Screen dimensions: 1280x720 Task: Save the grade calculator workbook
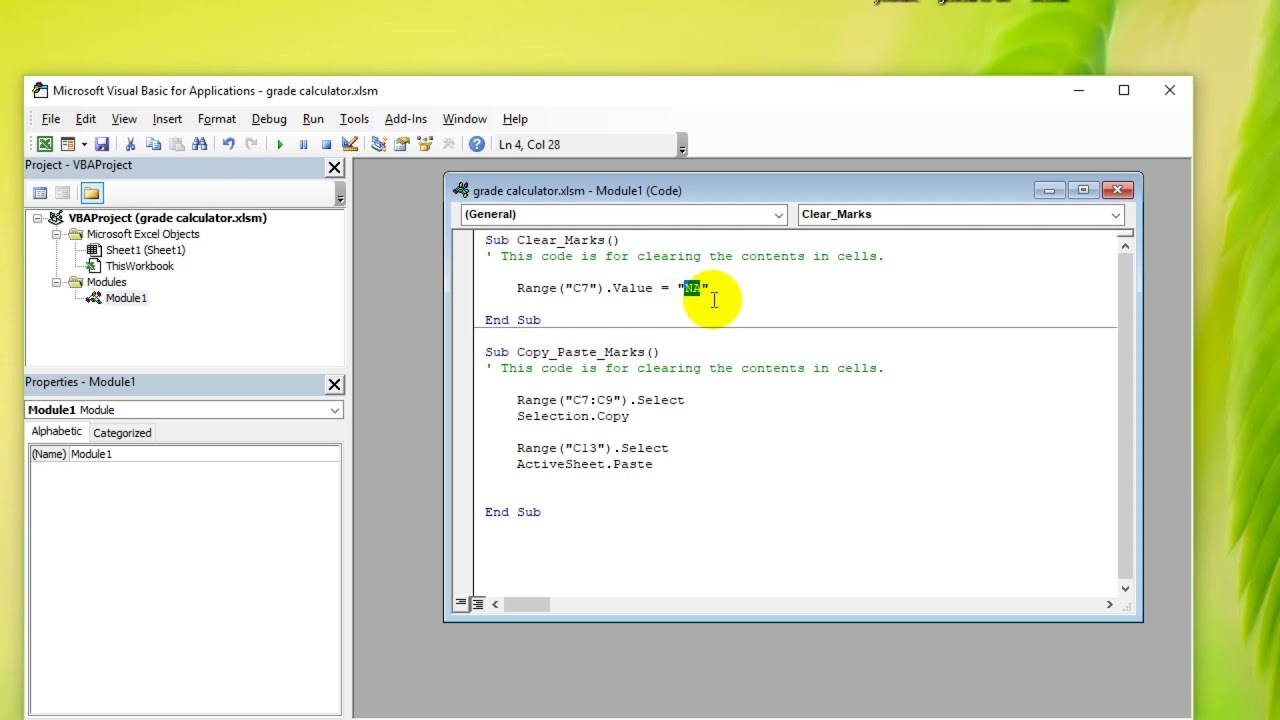point(102,144)
